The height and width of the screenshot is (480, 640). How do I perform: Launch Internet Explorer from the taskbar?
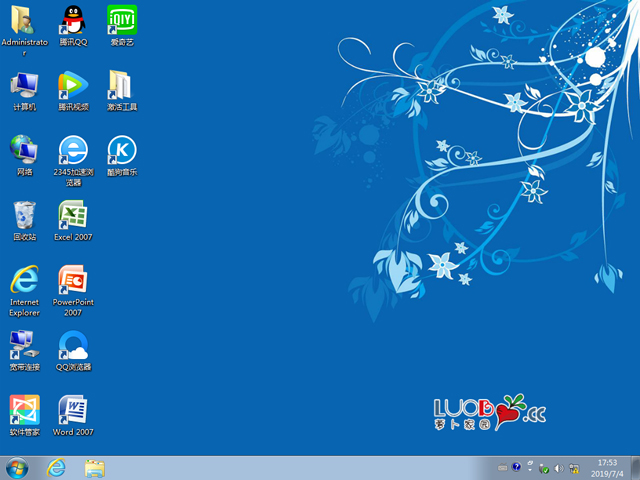click(56, 468)
